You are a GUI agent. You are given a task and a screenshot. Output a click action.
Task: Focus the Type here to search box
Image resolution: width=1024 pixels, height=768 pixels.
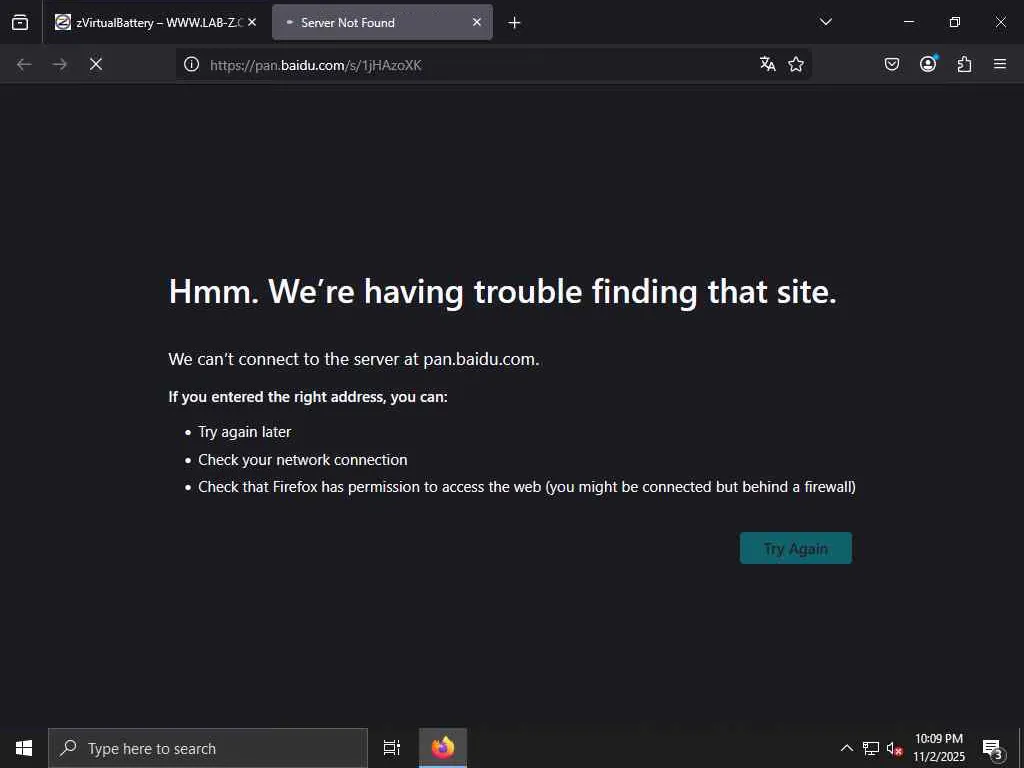[208, 748]
